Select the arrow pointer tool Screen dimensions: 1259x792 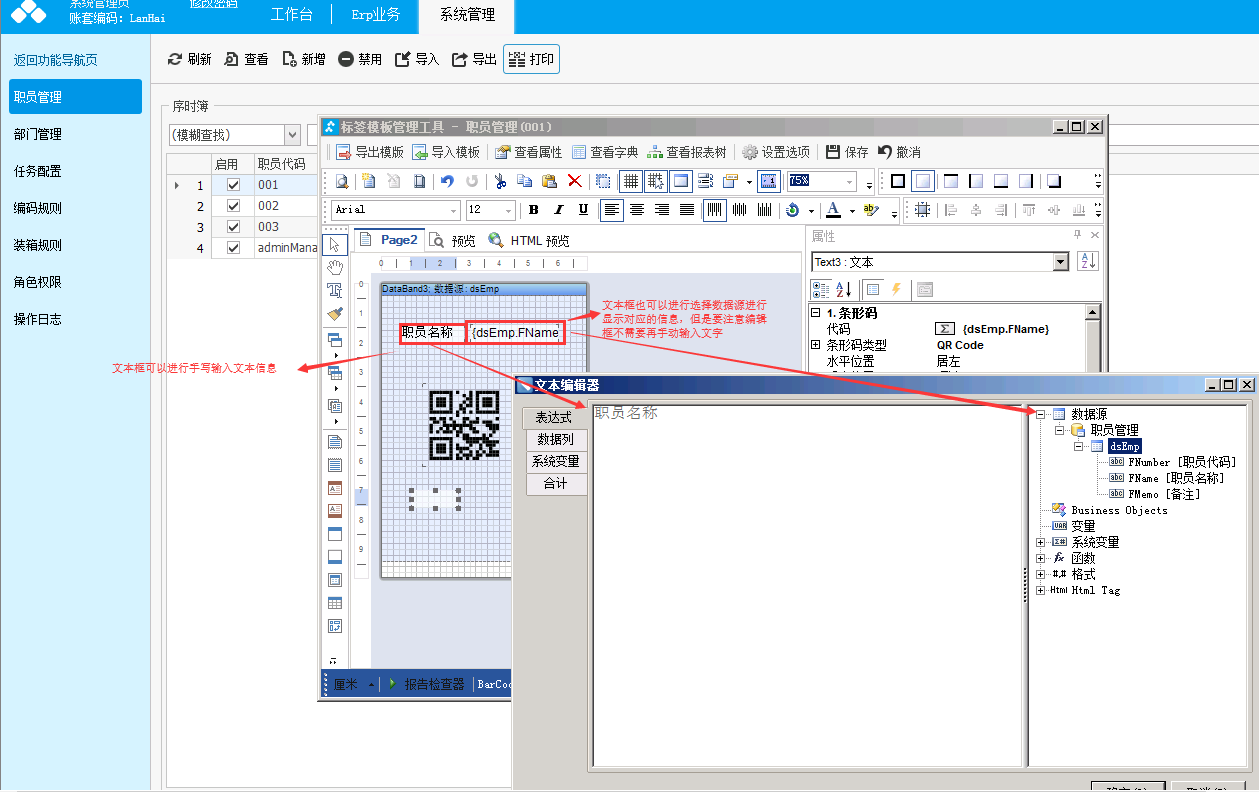[335, 244]
